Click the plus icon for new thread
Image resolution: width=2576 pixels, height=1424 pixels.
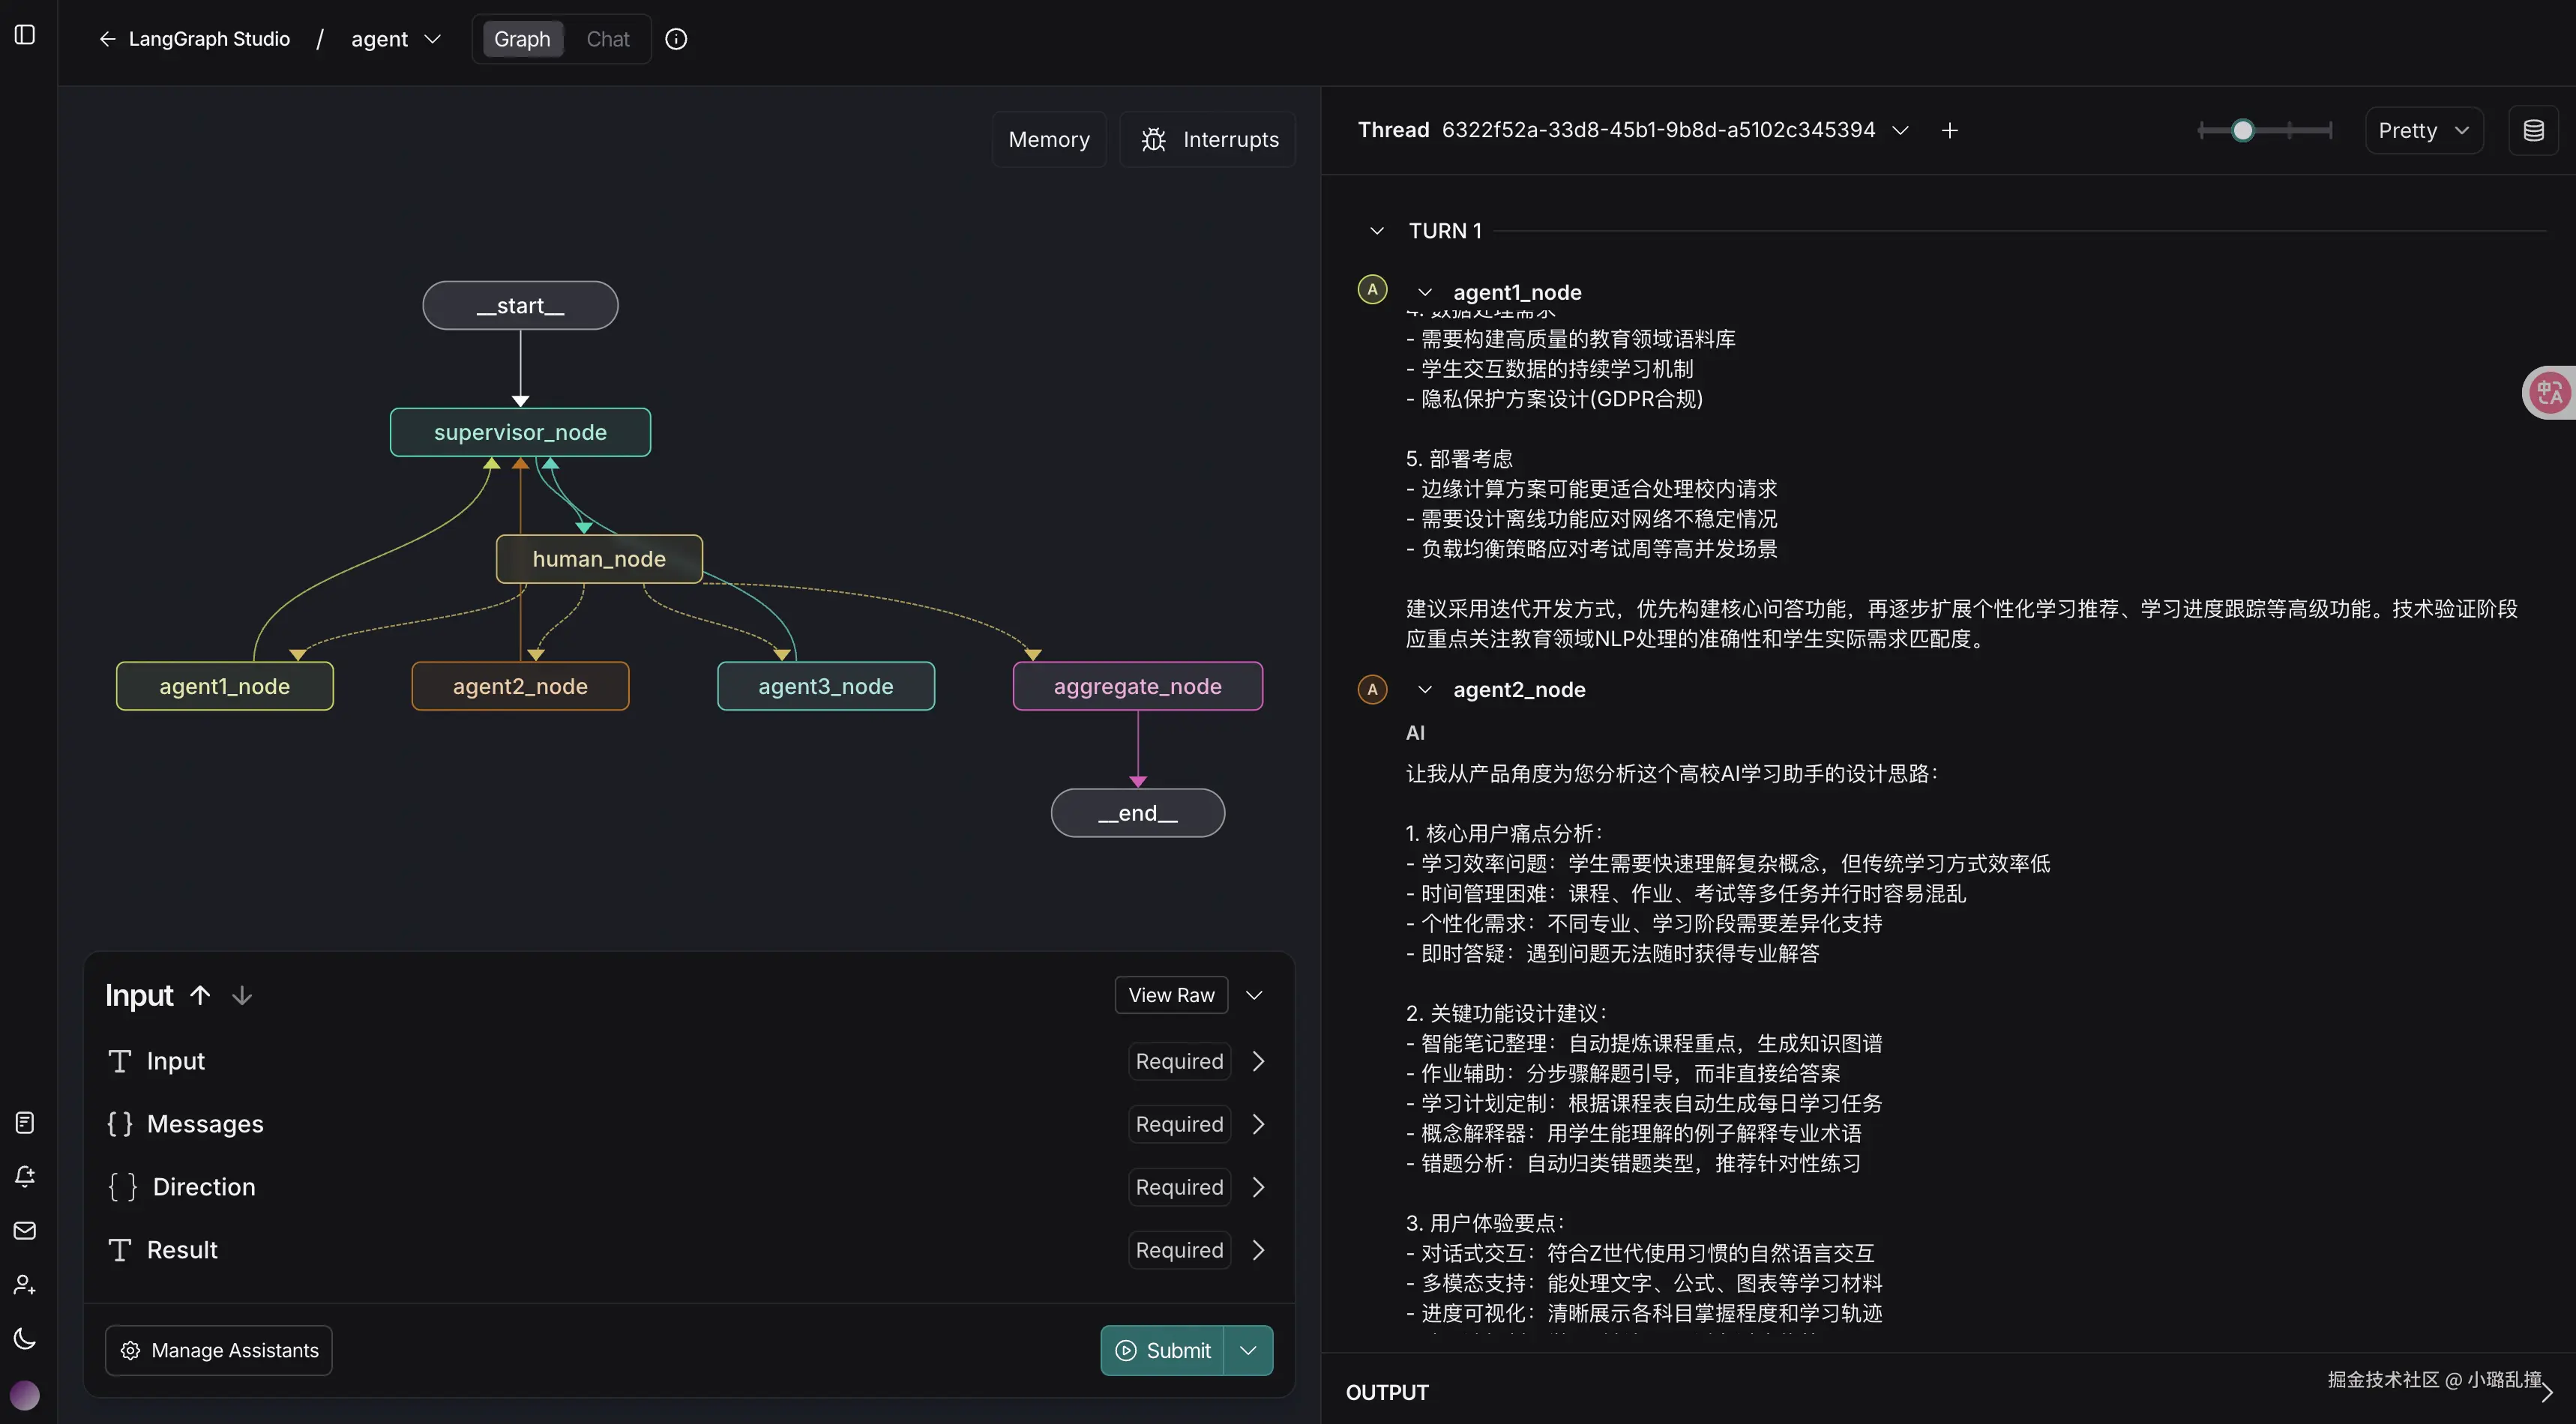(1949, 131)
